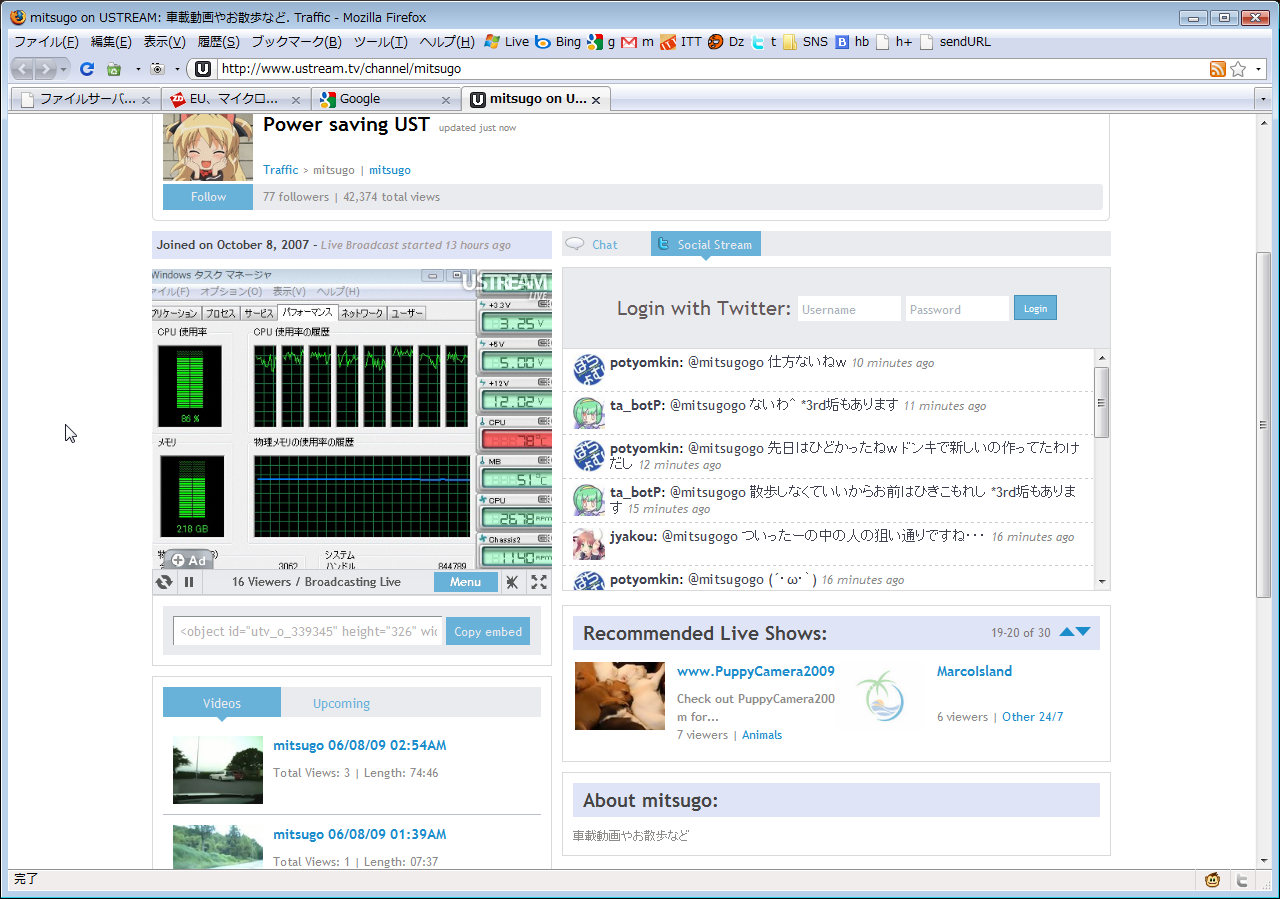The width and height of the screenshot is (1280, 899).
Task: Open the SNS bookmarks folder
Action: coord(806,42)
